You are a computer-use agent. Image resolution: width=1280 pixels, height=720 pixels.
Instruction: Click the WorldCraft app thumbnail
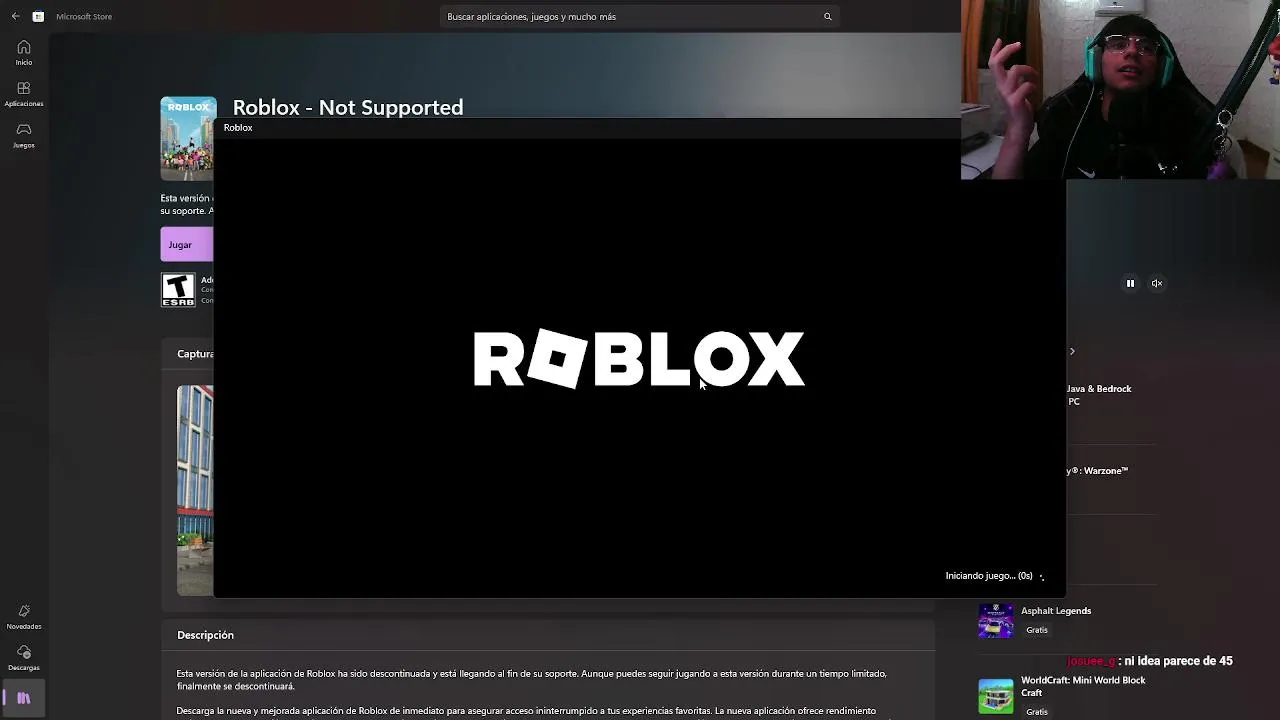click(x=996, y=696)
